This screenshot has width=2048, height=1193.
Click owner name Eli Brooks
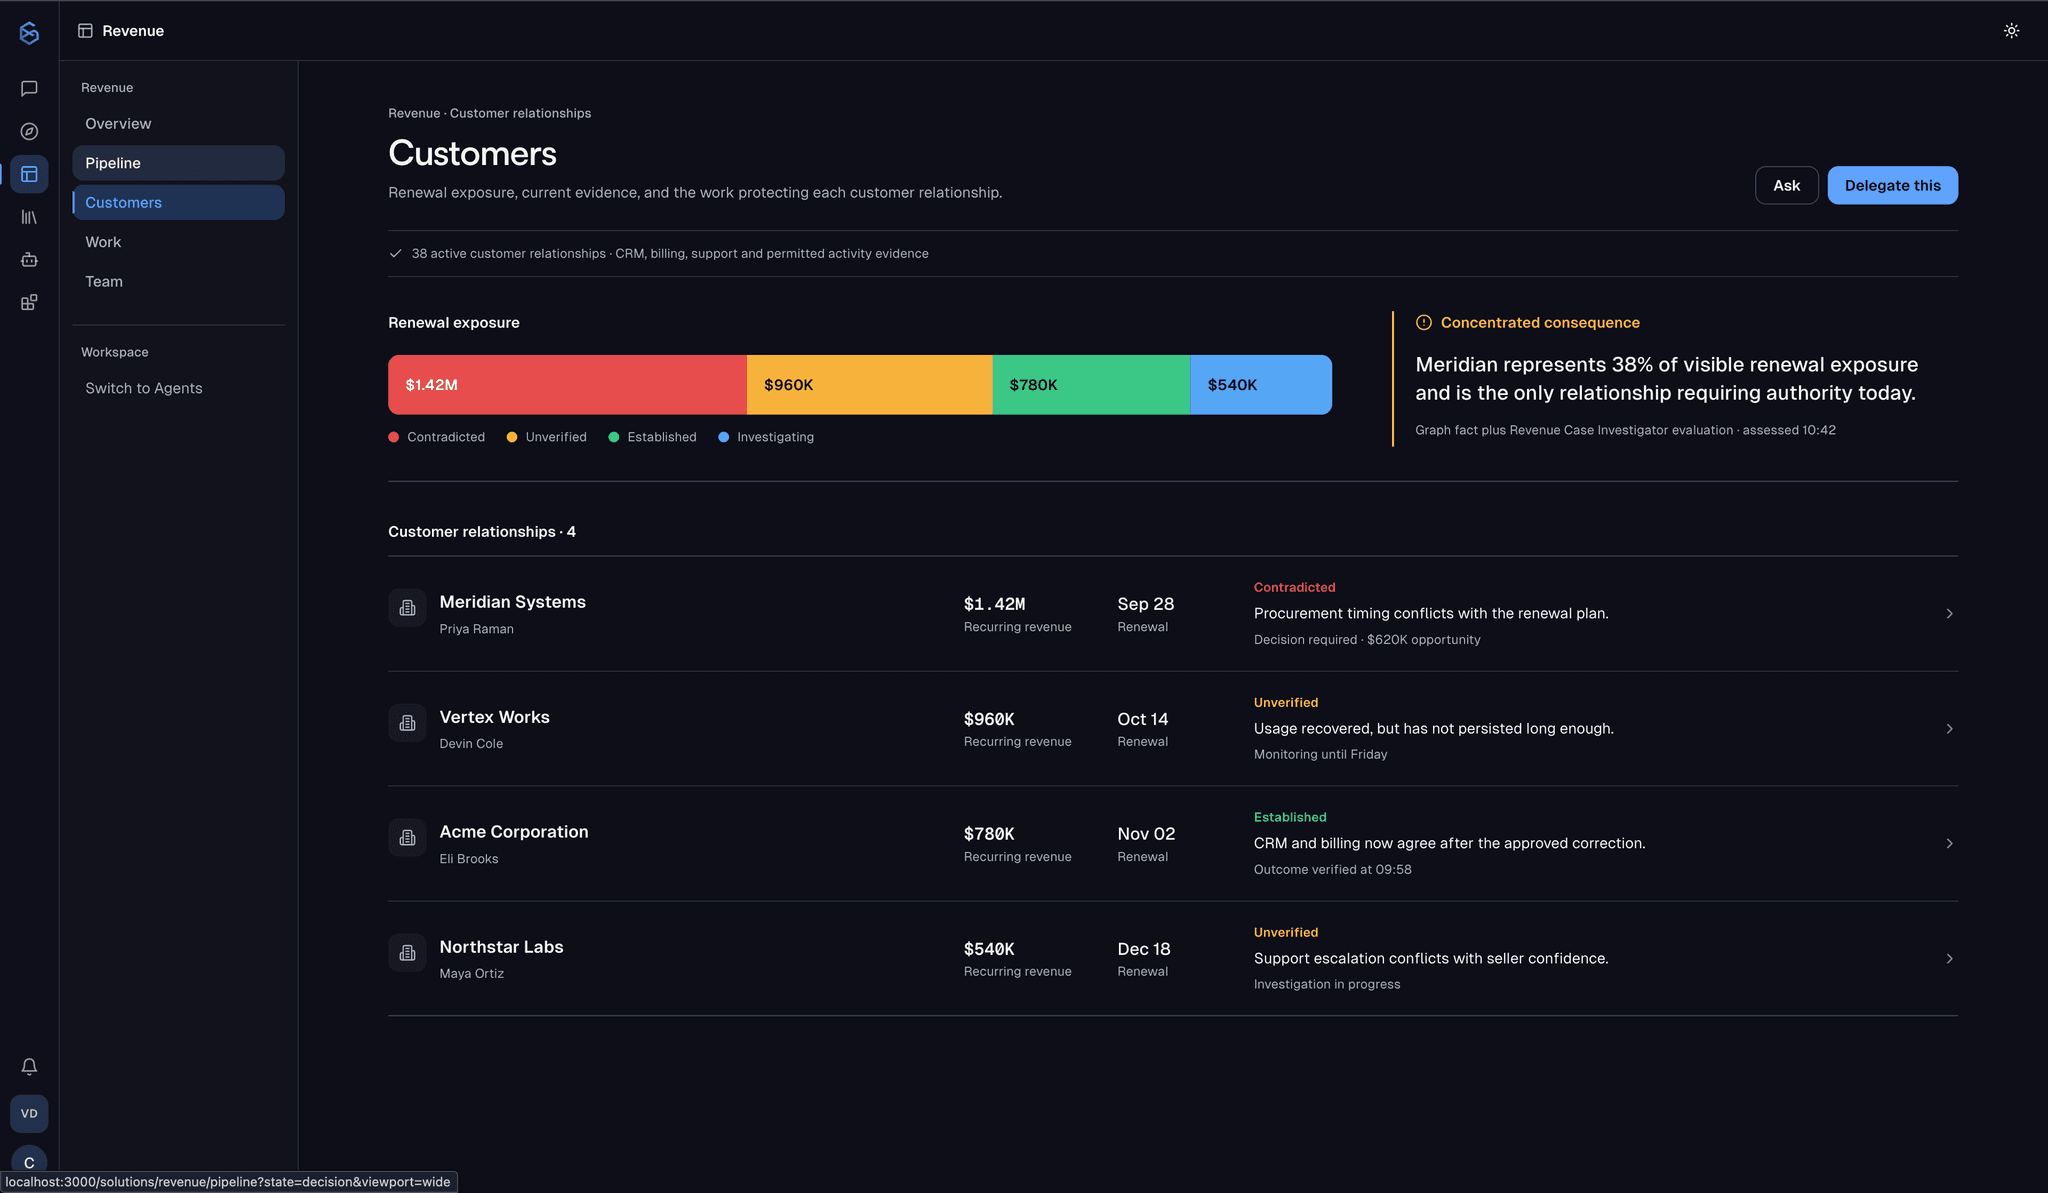(468, 859)
